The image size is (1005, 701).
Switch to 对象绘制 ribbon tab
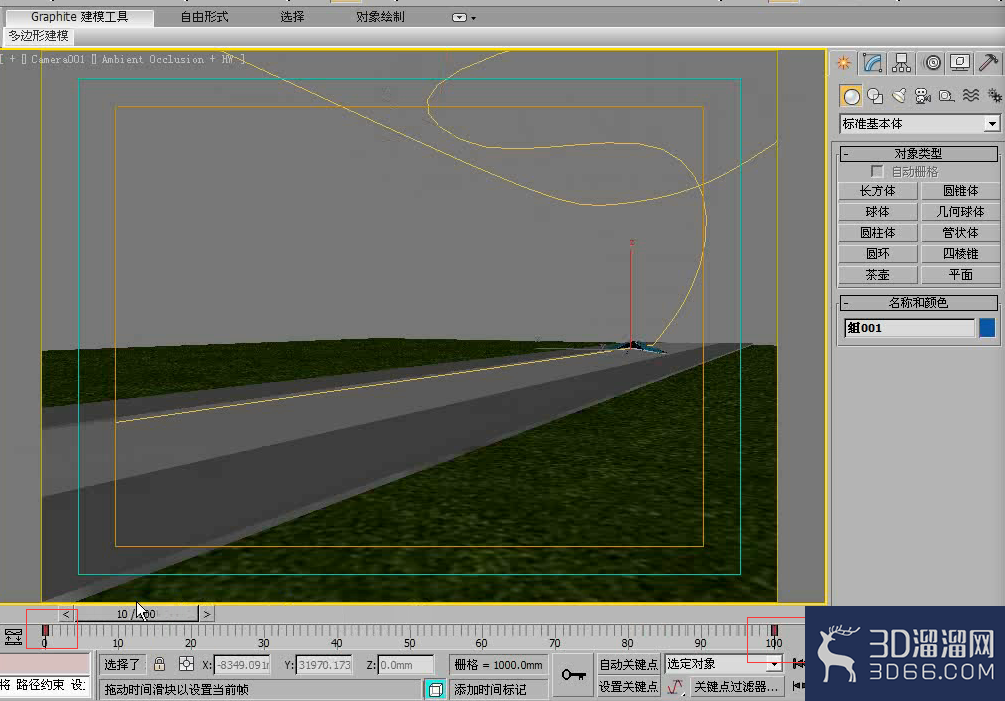(380, 17)
